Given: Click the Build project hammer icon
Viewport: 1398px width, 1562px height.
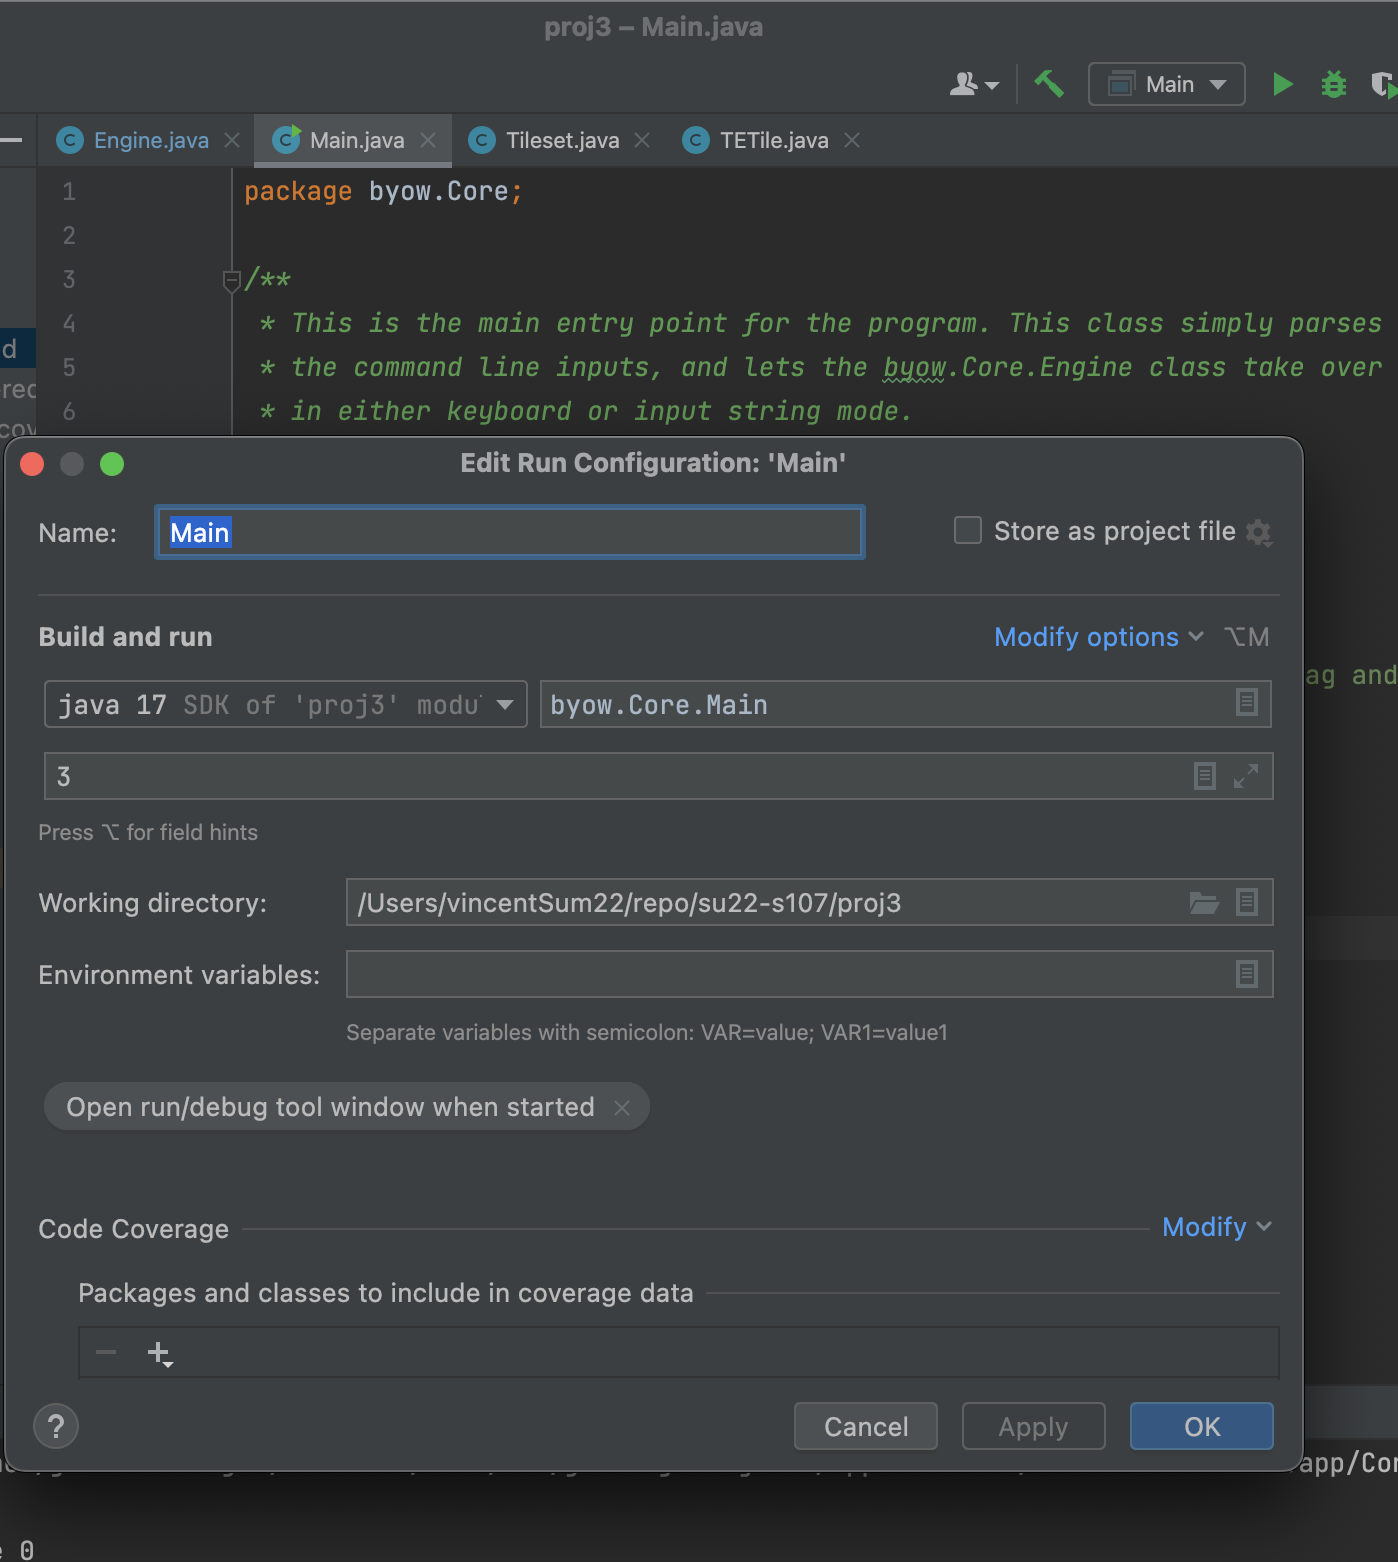Looking at the screenshot, I should point(1048,84).
